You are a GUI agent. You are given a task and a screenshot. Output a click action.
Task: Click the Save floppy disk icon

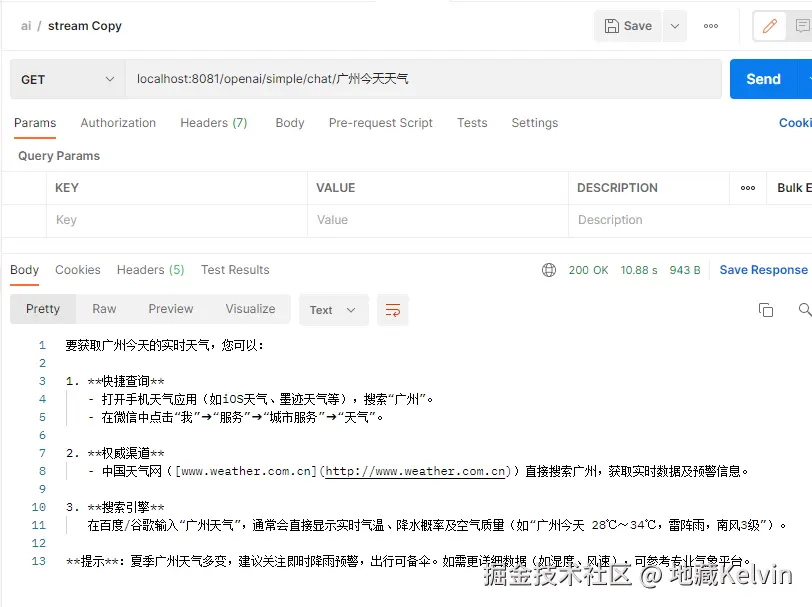tap(612, 26)
